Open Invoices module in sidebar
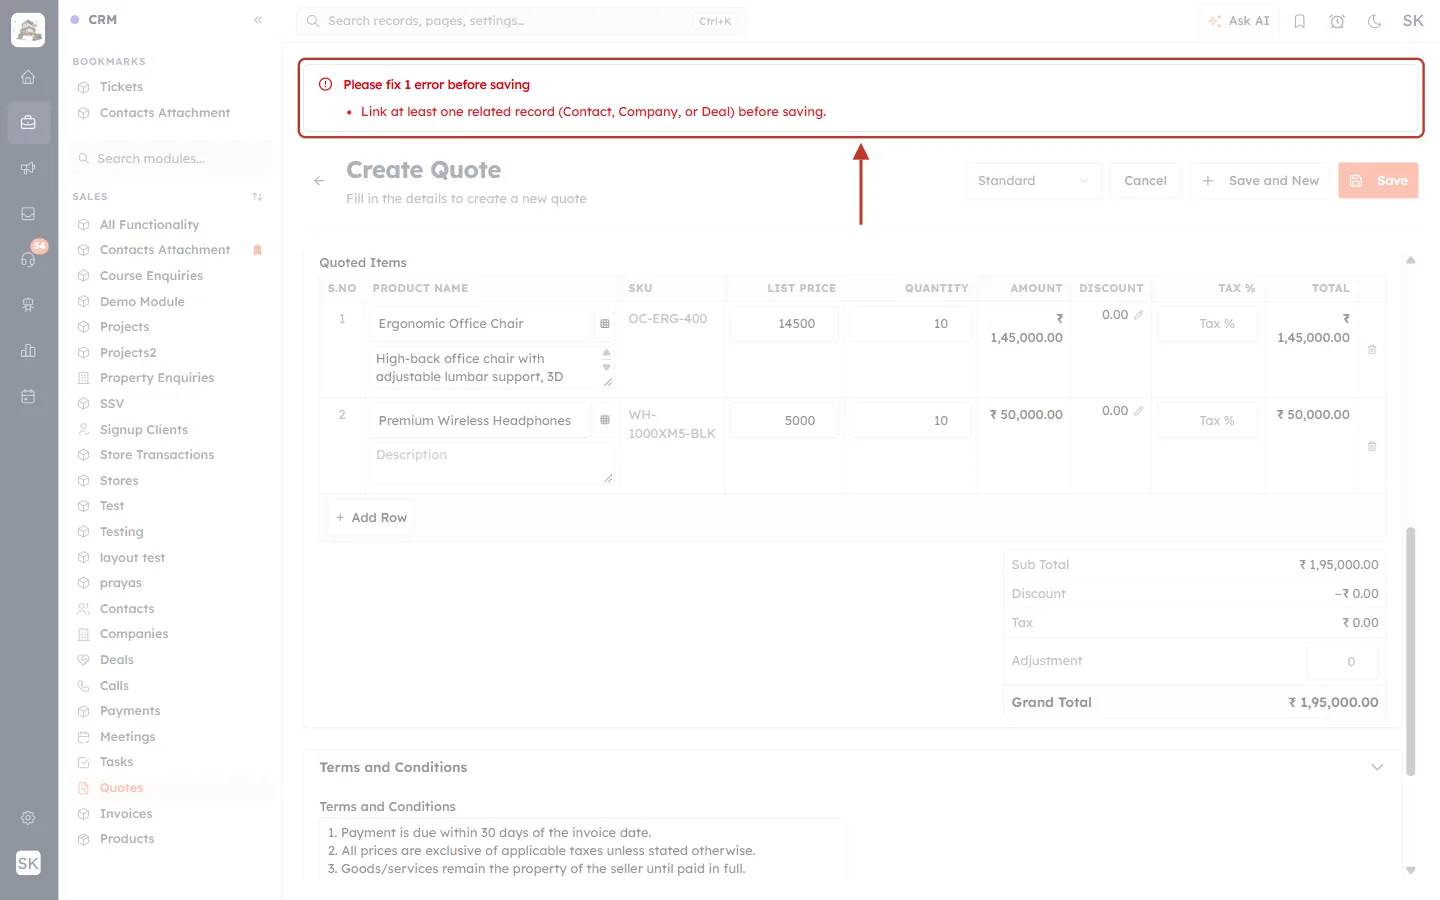 171,814
